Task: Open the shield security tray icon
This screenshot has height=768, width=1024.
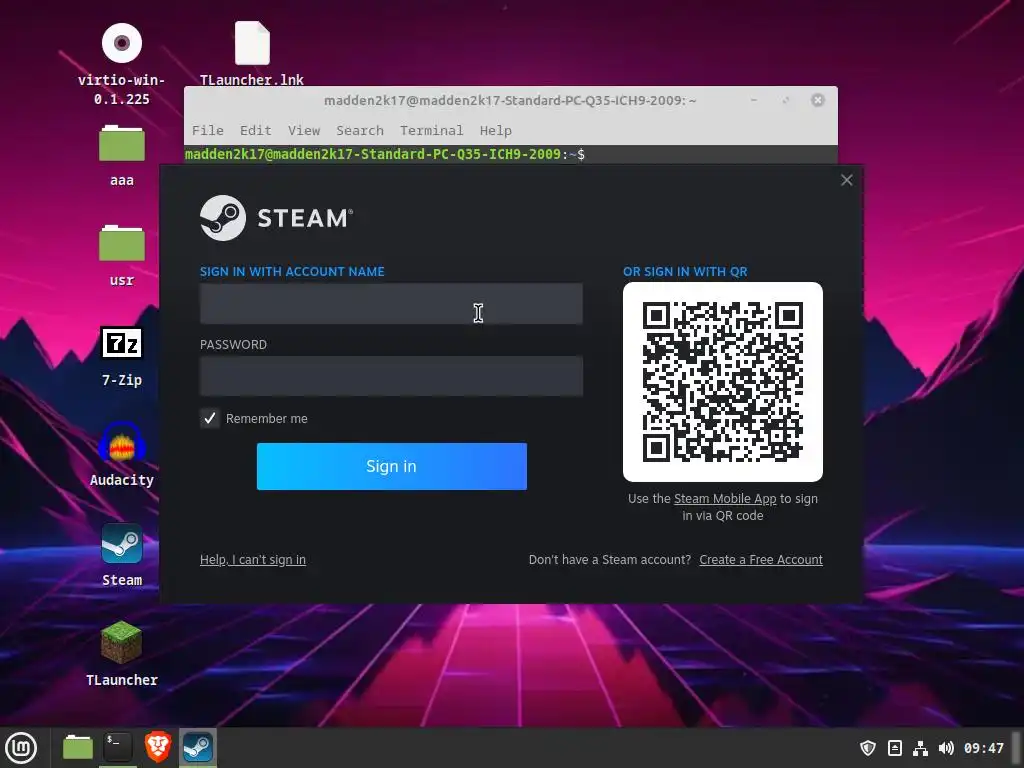Action: pos(867,748)
